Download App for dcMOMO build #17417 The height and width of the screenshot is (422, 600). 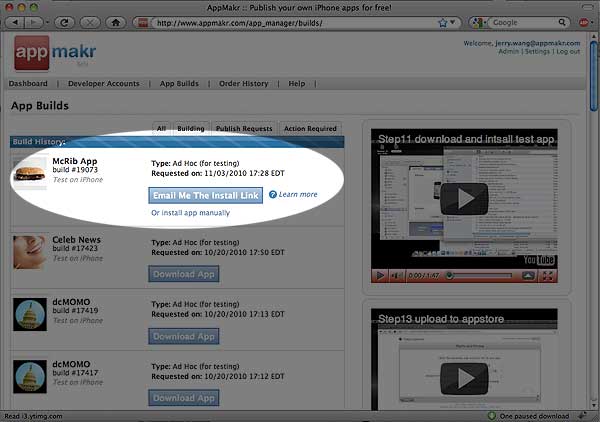[184, 398]
